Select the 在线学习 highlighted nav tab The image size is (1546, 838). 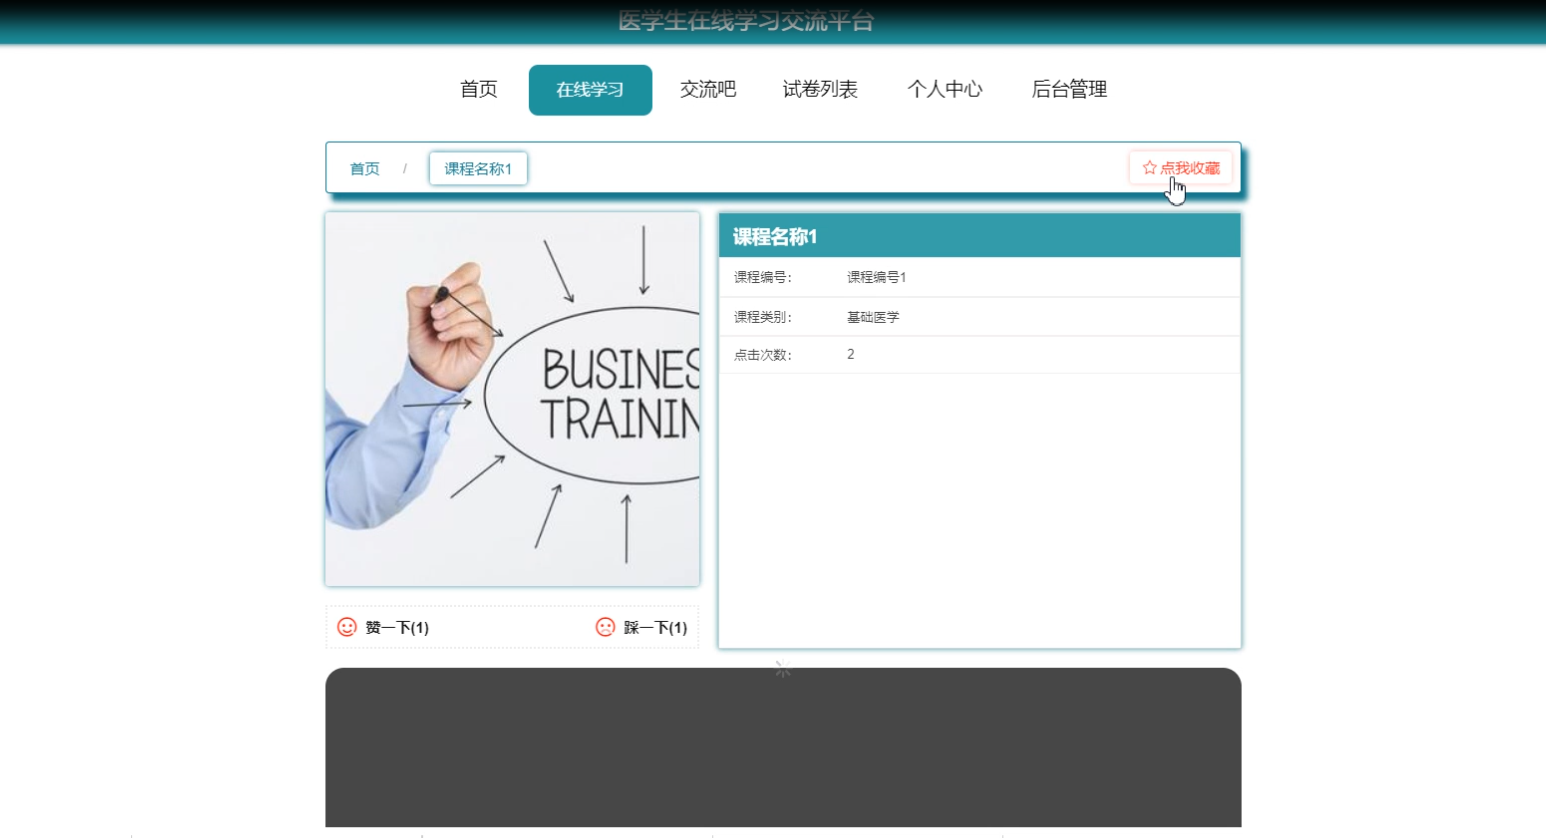click(590, 89)
